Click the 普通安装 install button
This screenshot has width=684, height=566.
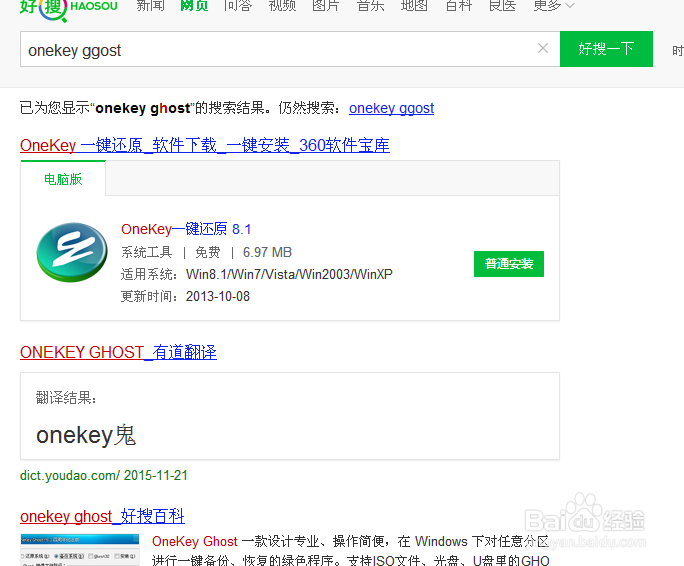coord(509,264)
